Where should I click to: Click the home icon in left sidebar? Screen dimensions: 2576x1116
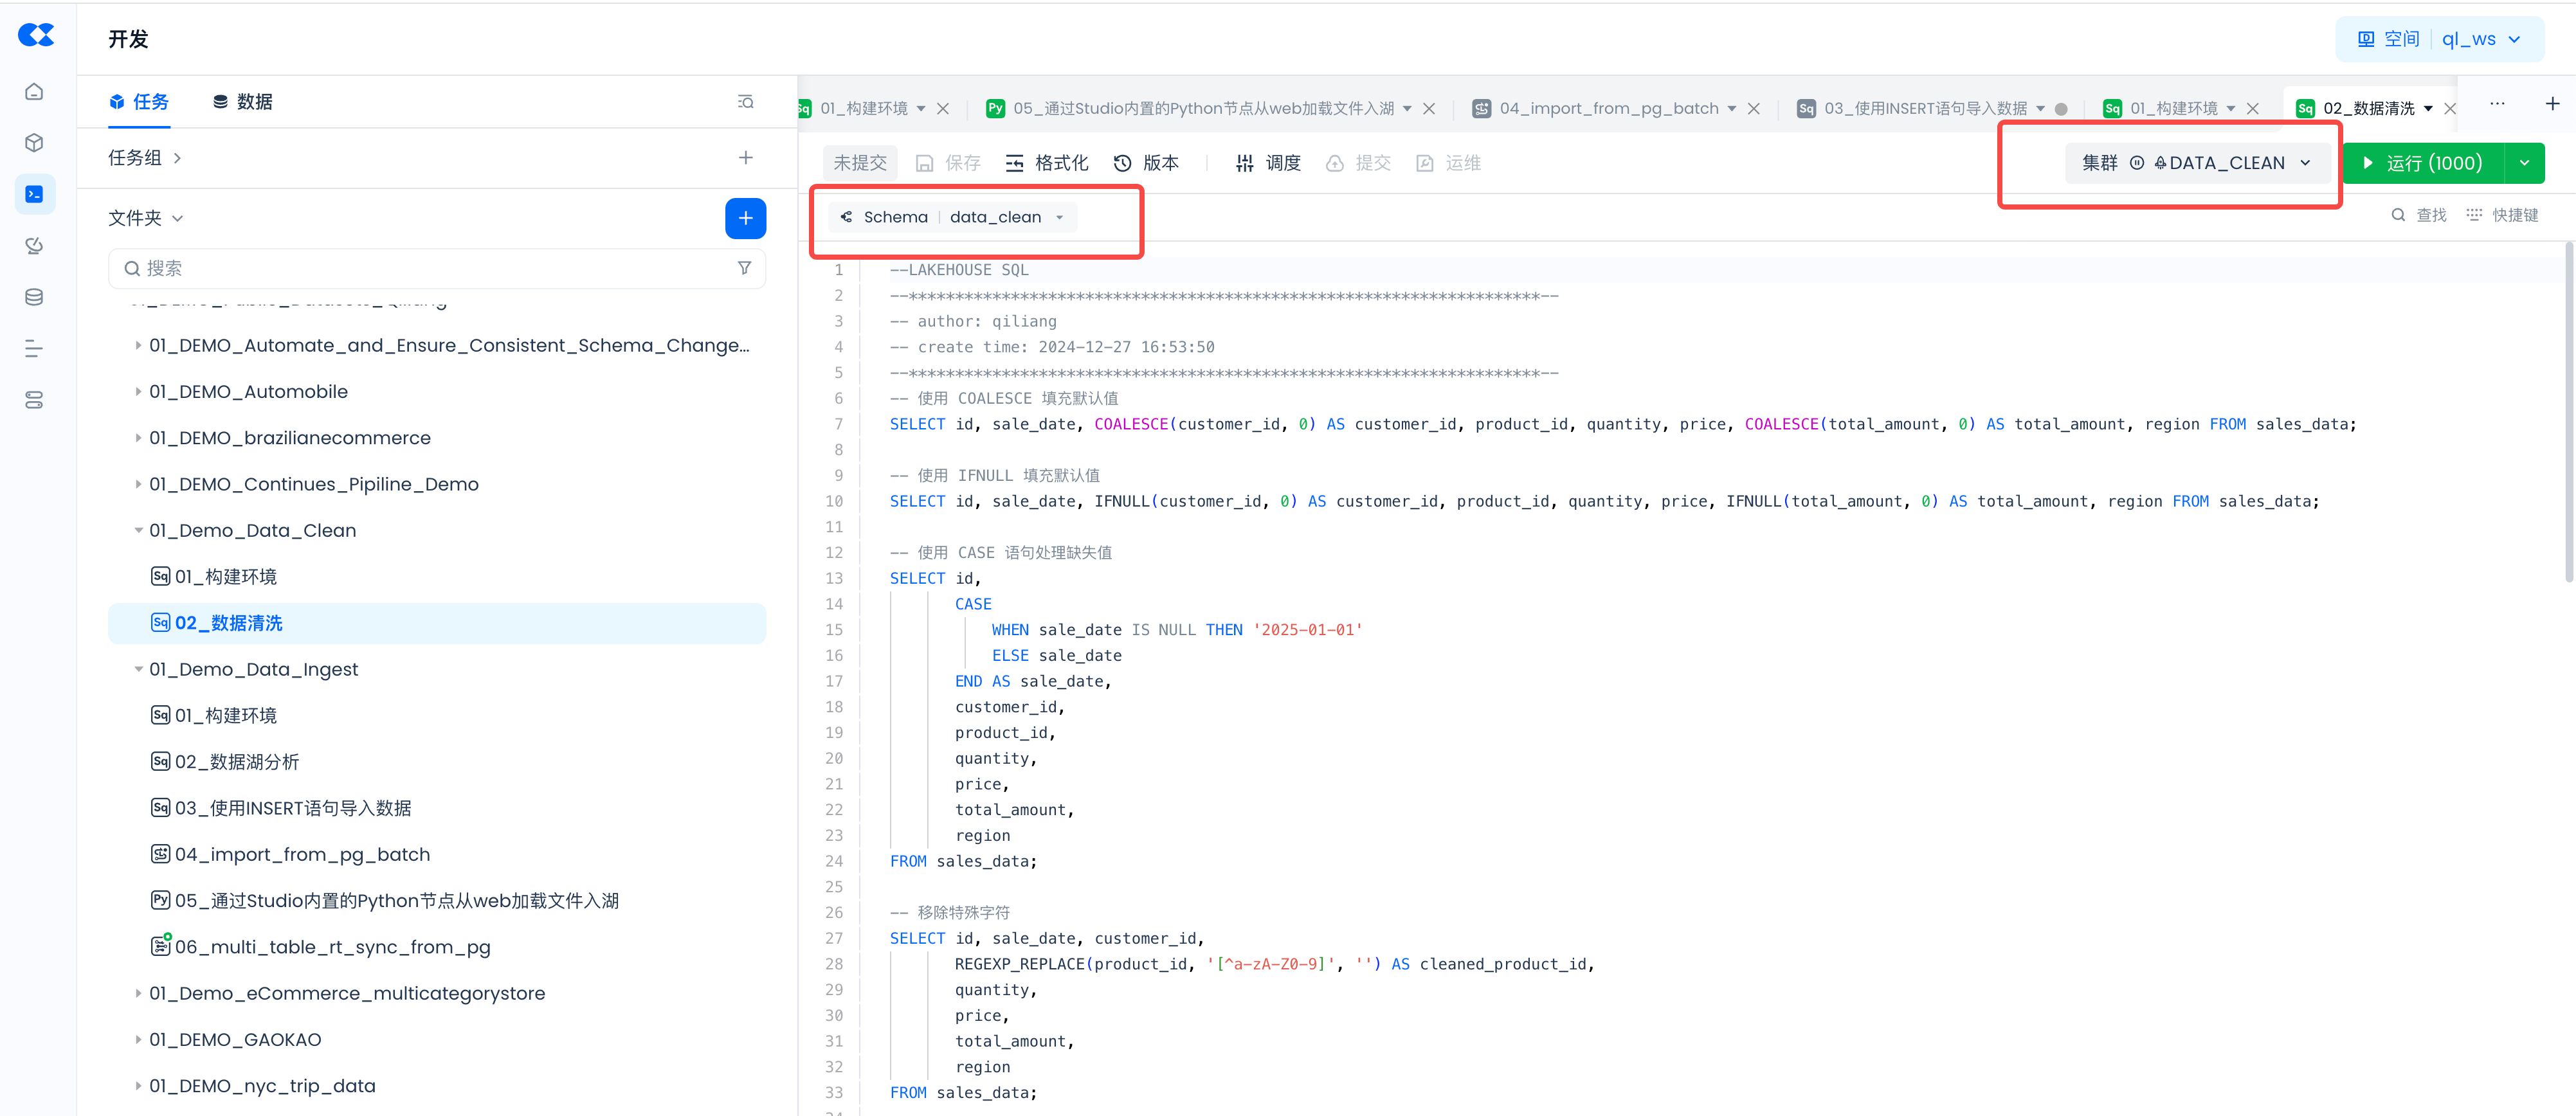(x=34, y=92)
